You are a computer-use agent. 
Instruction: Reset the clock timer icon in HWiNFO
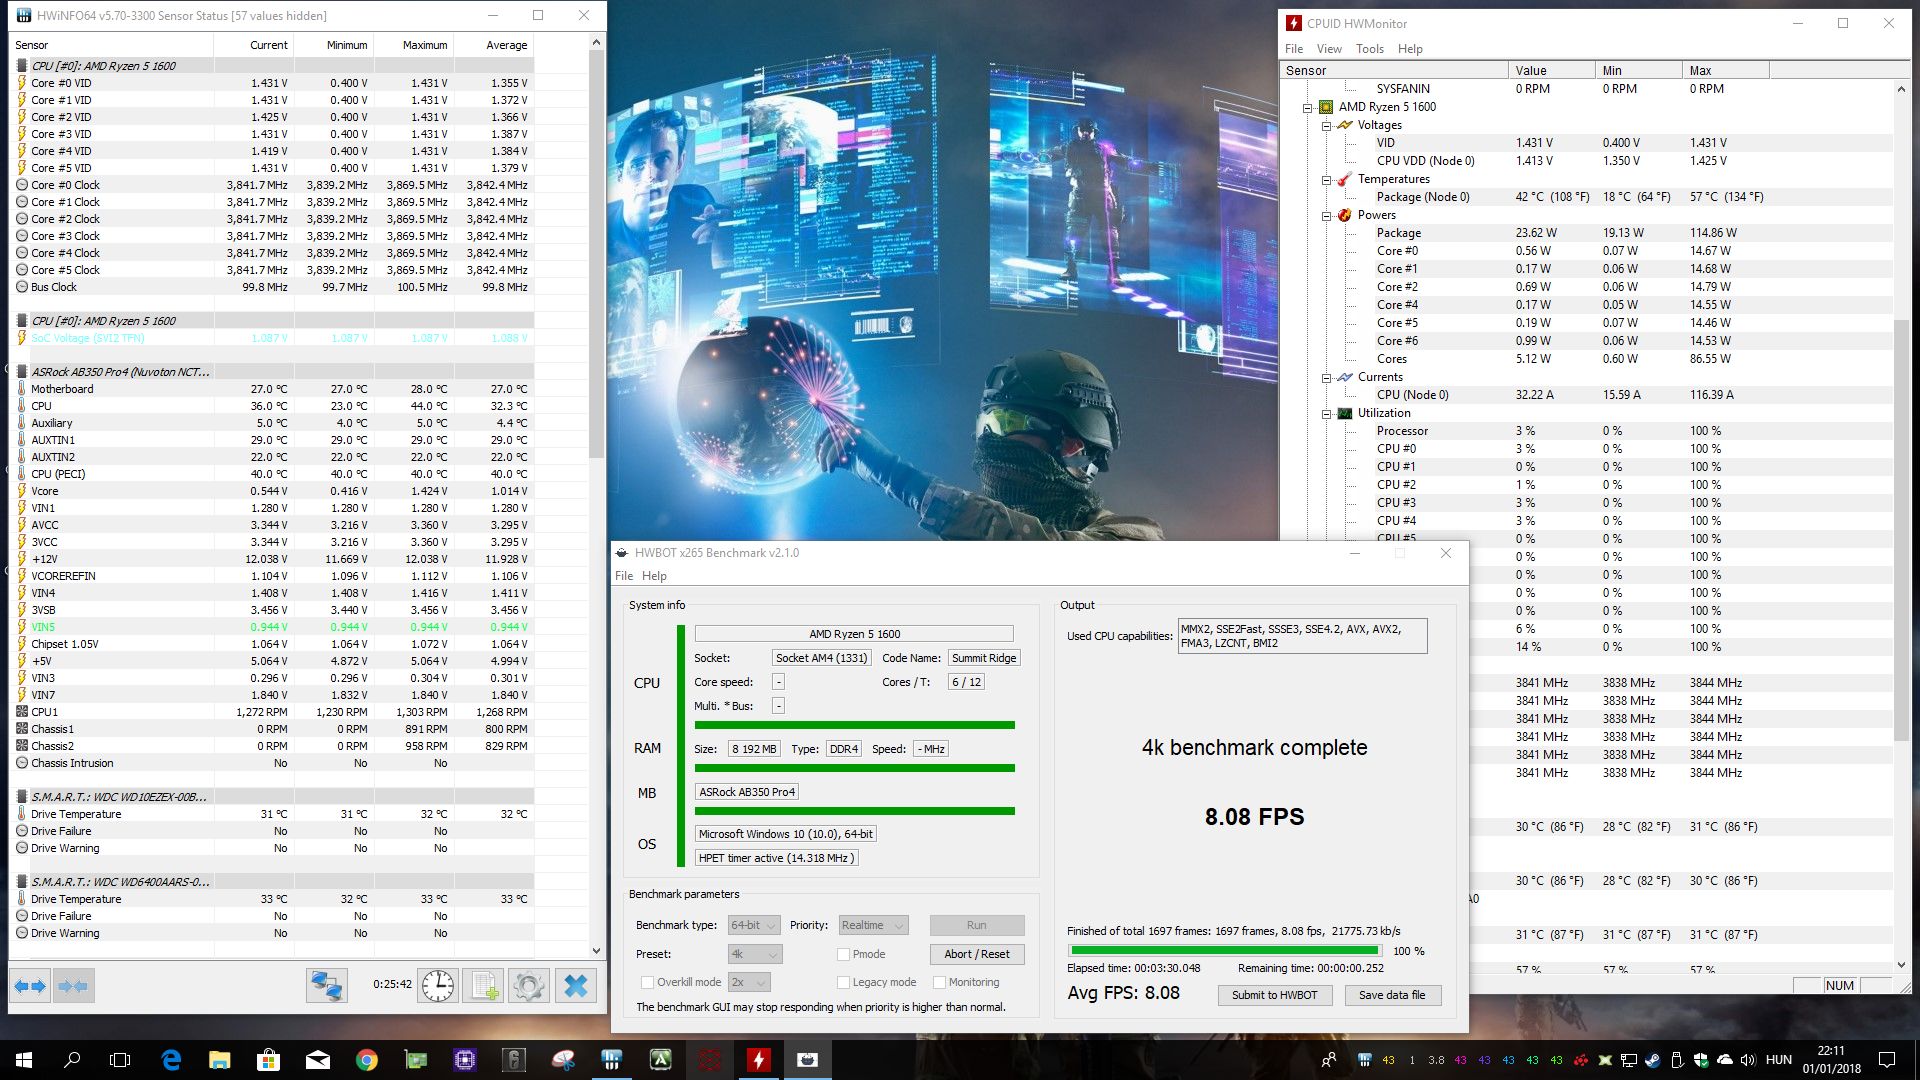click(437, 986)
